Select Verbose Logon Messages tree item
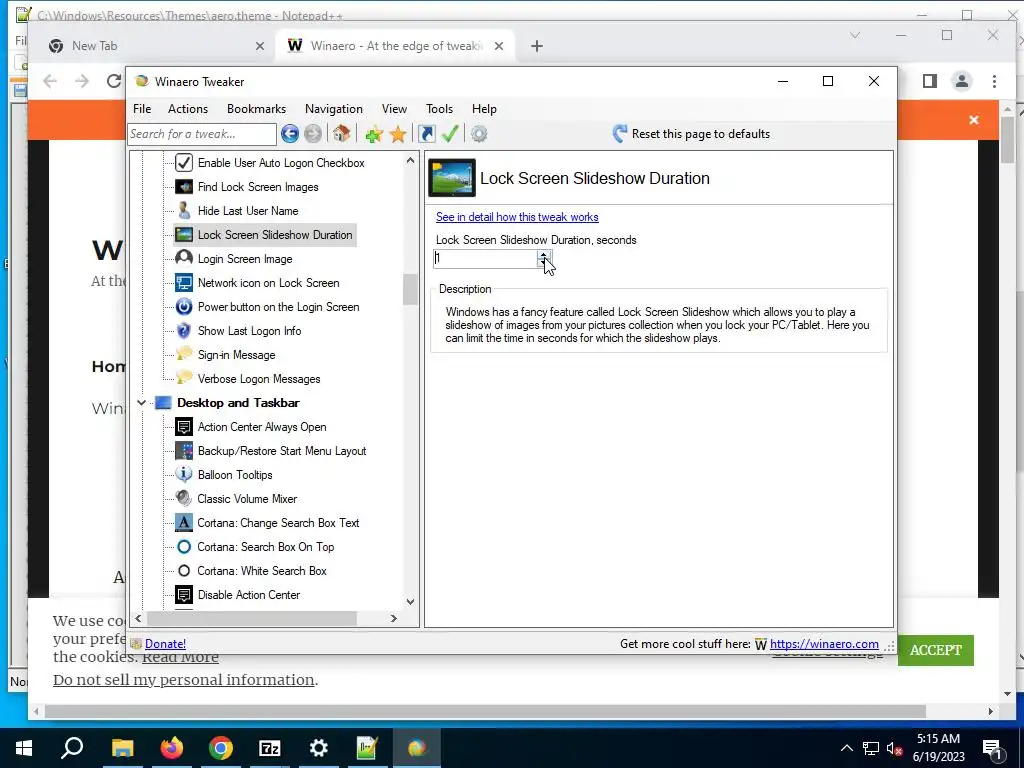The height and width of the screenshot is (768, 1024). [x=259, y=379]
